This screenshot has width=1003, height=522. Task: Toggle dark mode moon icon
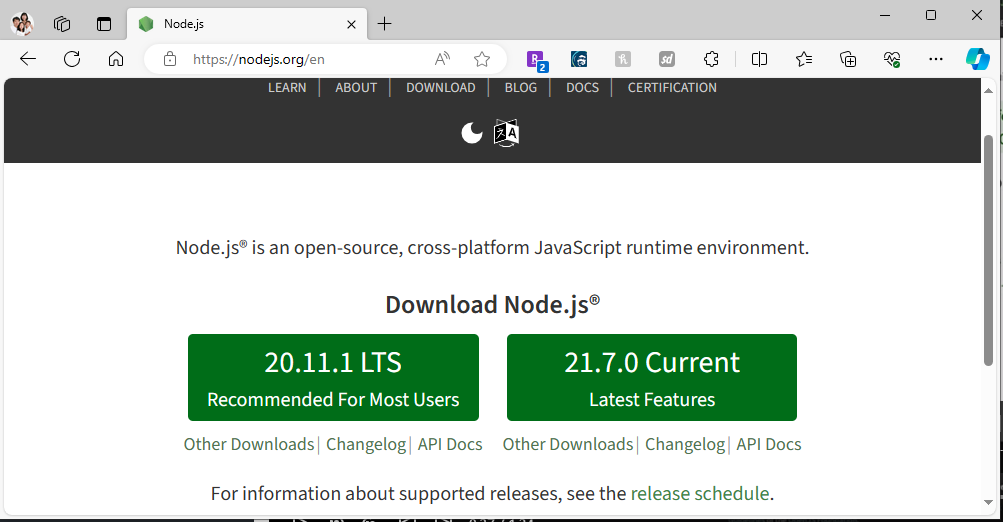pos(472,133)
